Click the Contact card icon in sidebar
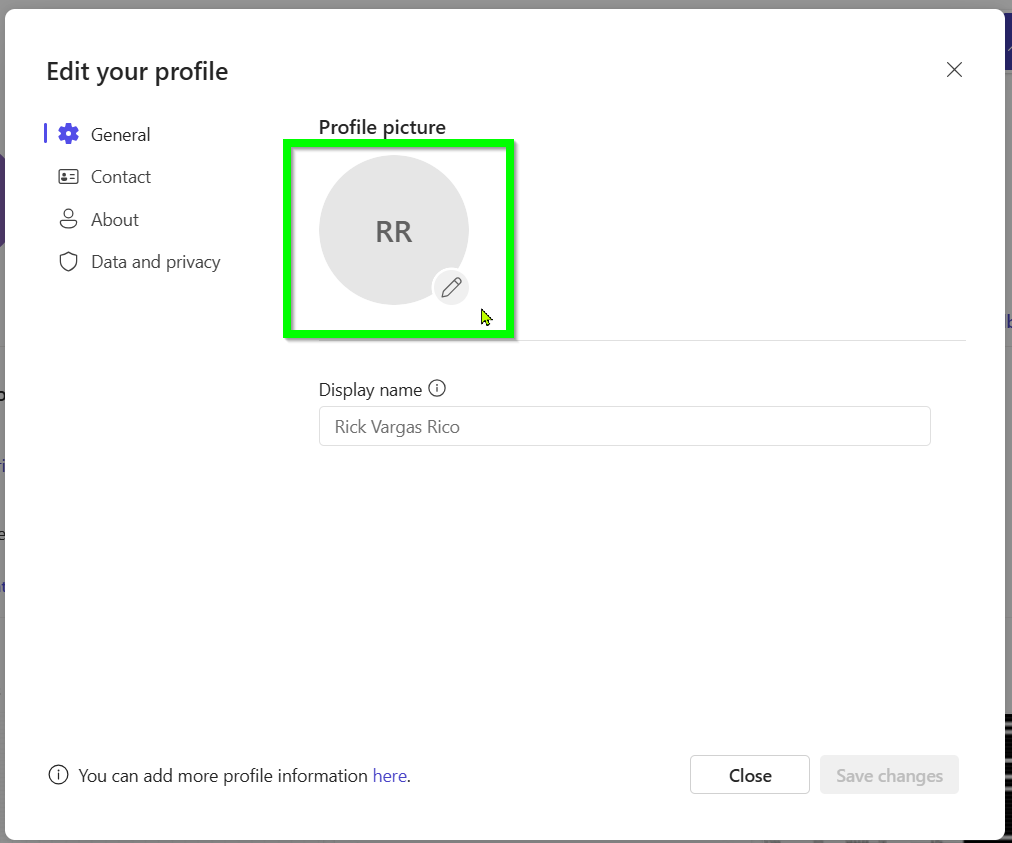Viewport: 1012px width, 843px height. click(67, 176)
